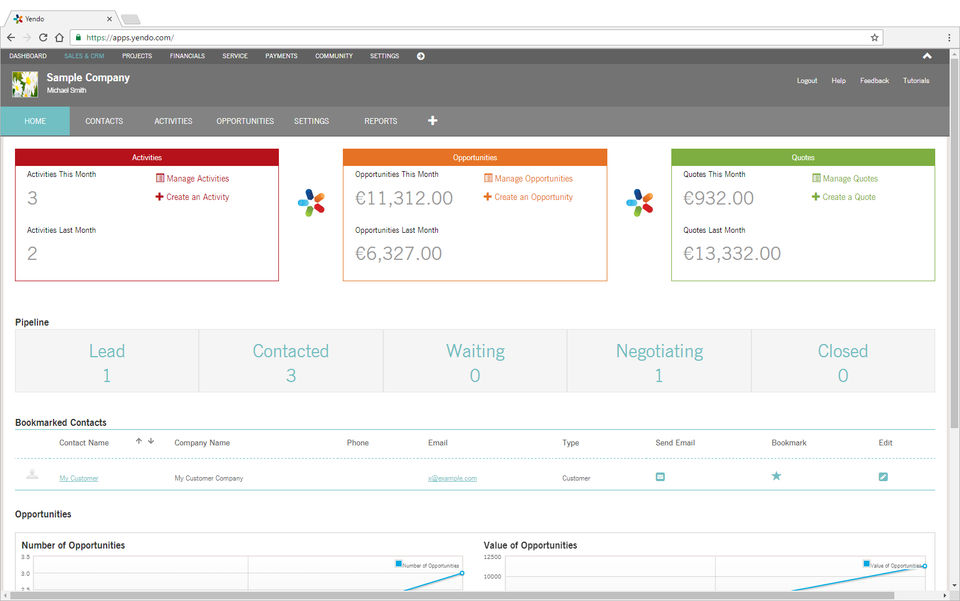This screenshot has width=960, height=601.
Task: Click Create an Opportunity link
Action: (528, 197)
